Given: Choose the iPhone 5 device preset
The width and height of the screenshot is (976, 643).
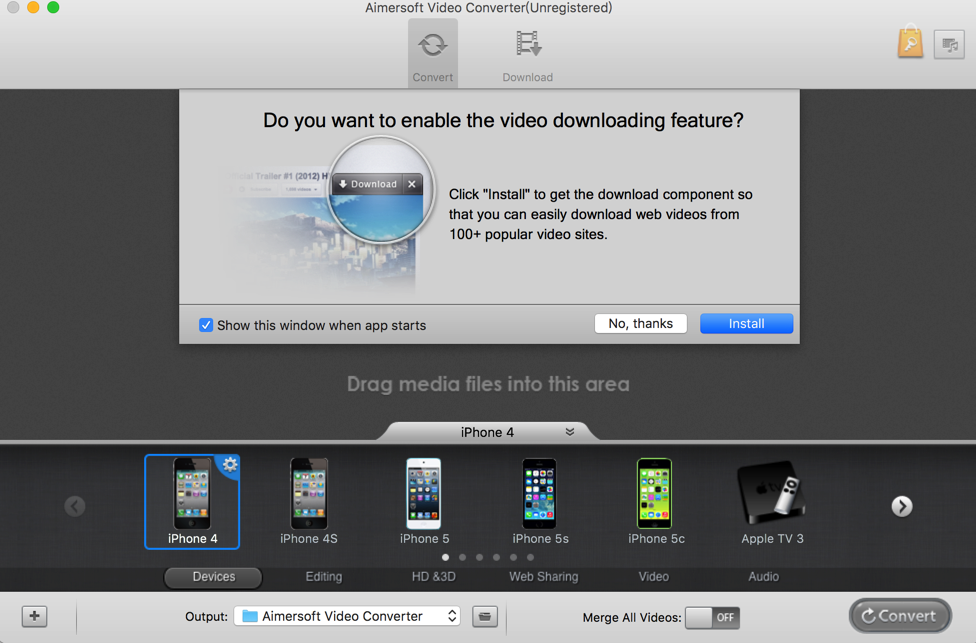Looking at the screenshot, I should point(424,502).
